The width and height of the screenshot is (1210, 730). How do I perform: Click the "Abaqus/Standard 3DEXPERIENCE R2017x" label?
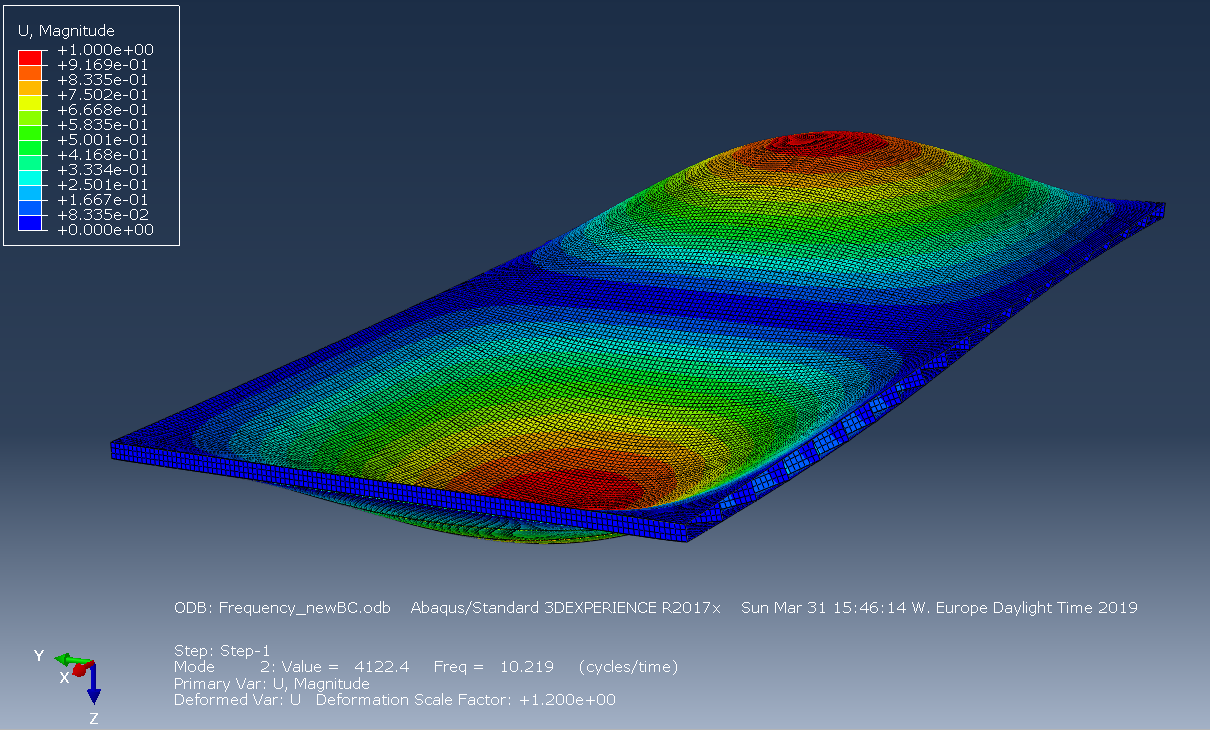[565, 608]
